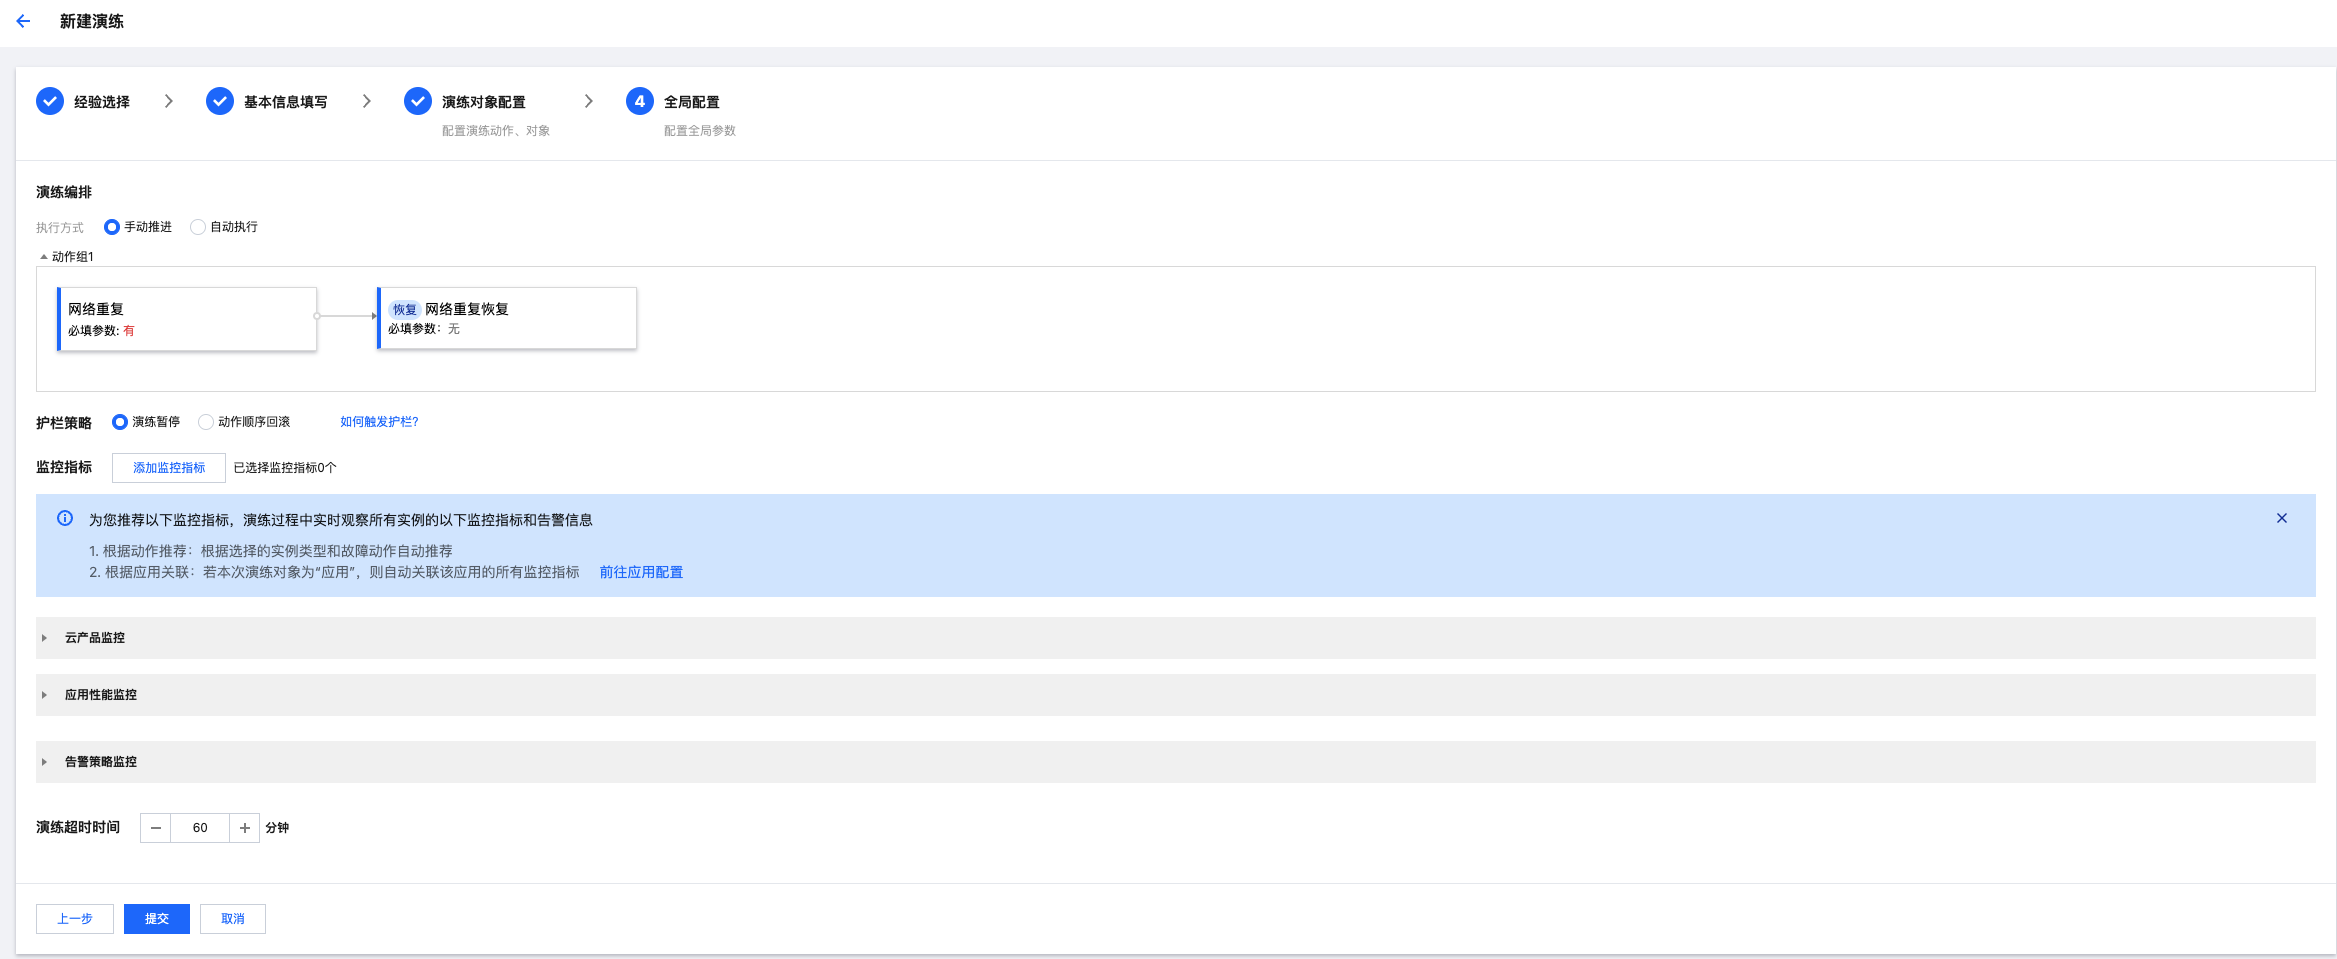Click the info icon in the blue banner

[65, 518]
